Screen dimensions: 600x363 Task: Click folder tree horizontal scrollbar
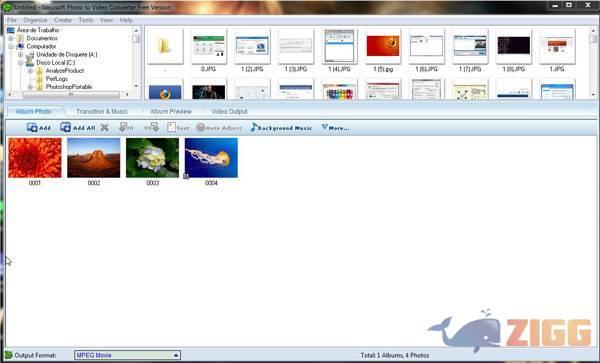71,94
